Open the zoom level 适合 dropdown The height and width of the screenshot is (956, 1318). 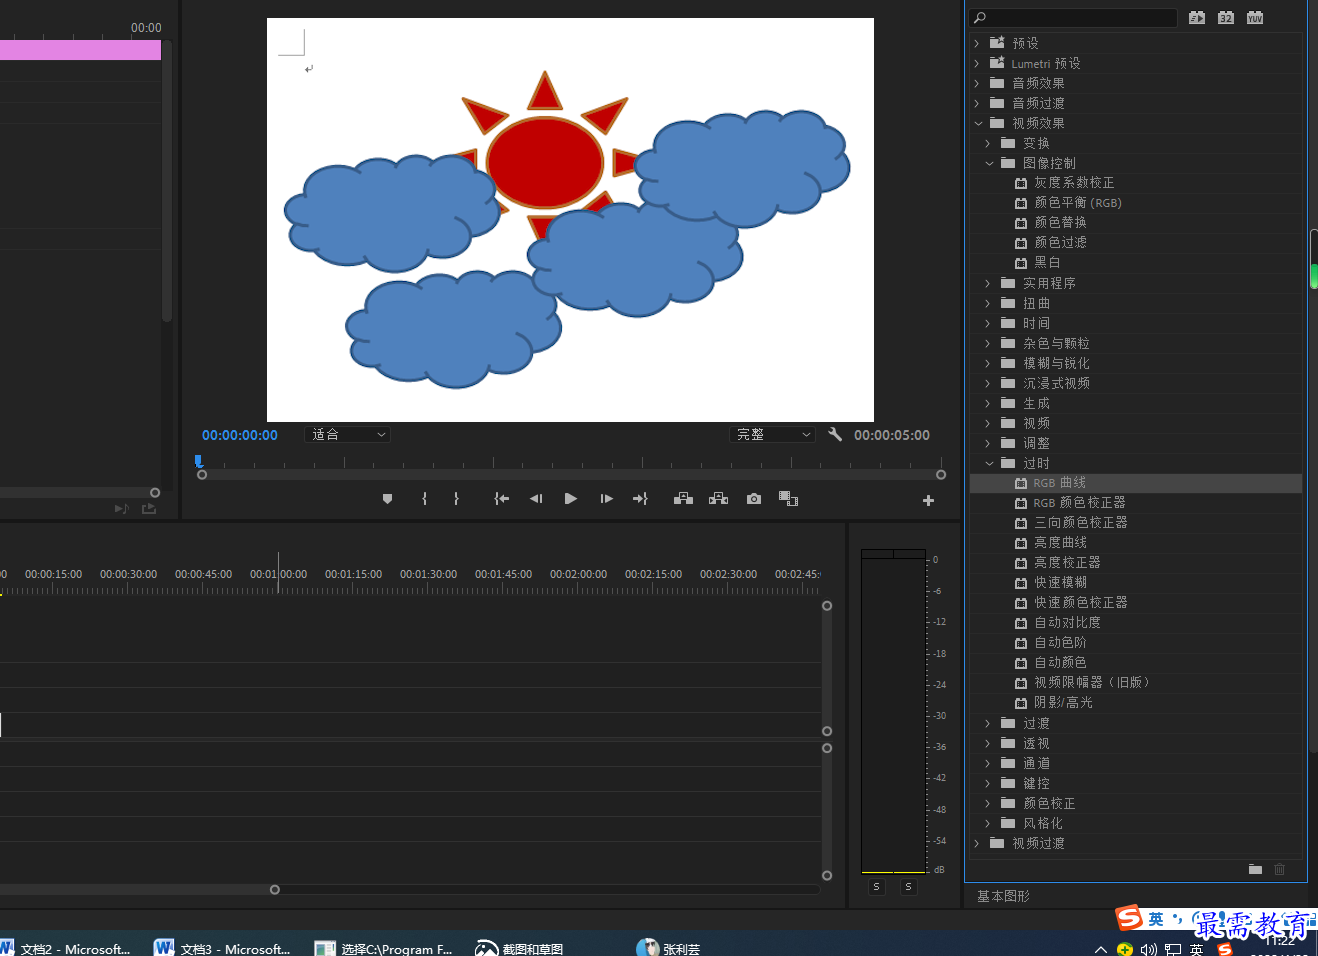(347, 435)
